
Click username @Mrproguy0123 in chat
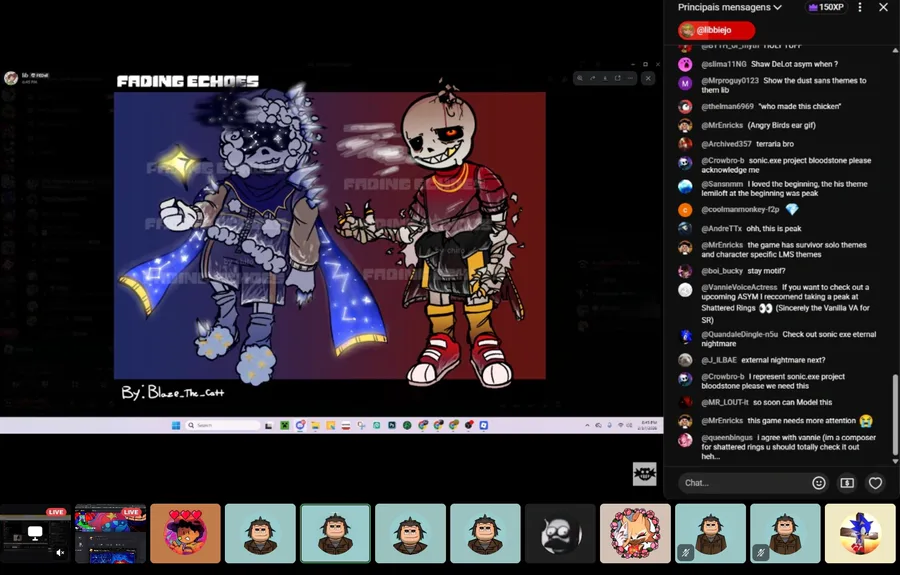(x=730, y=81)
